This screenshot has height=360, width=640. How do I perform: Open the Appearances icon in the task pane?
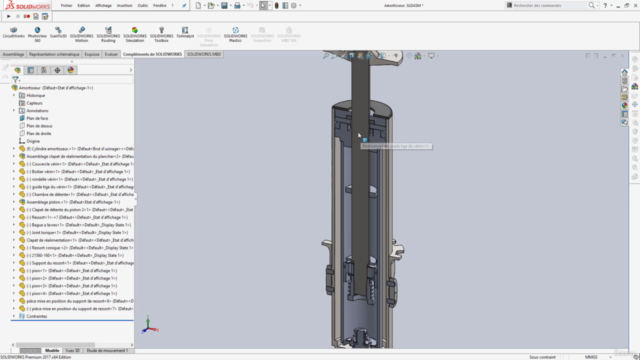click(624, 105)
